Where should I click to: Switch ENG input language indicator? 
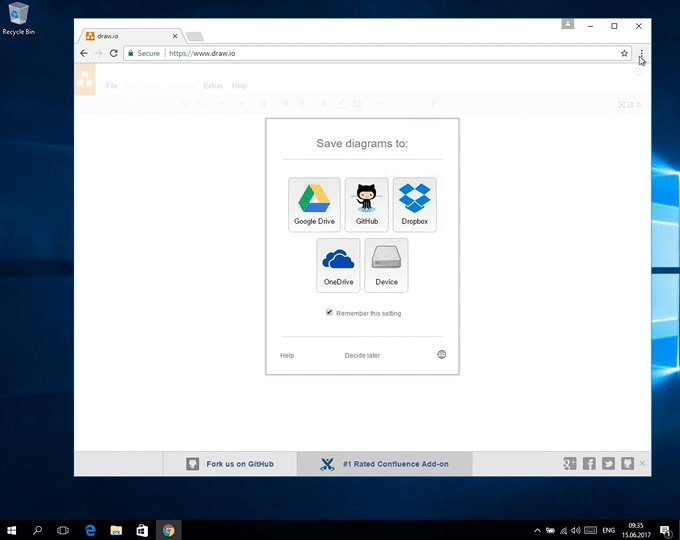click(x=608, y=530)
